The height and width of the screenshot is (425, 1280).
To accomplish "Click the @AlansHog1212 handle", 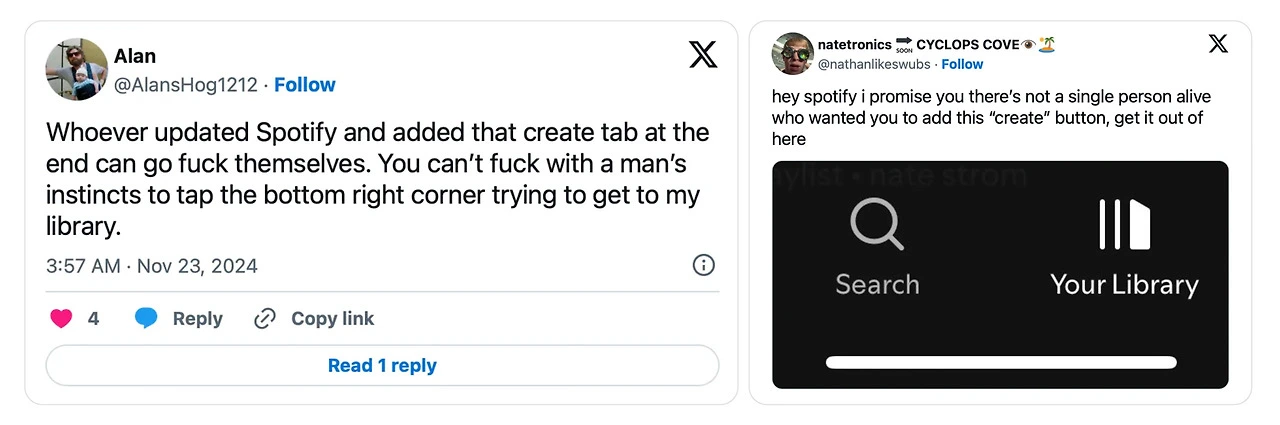I will coord(186,85).
